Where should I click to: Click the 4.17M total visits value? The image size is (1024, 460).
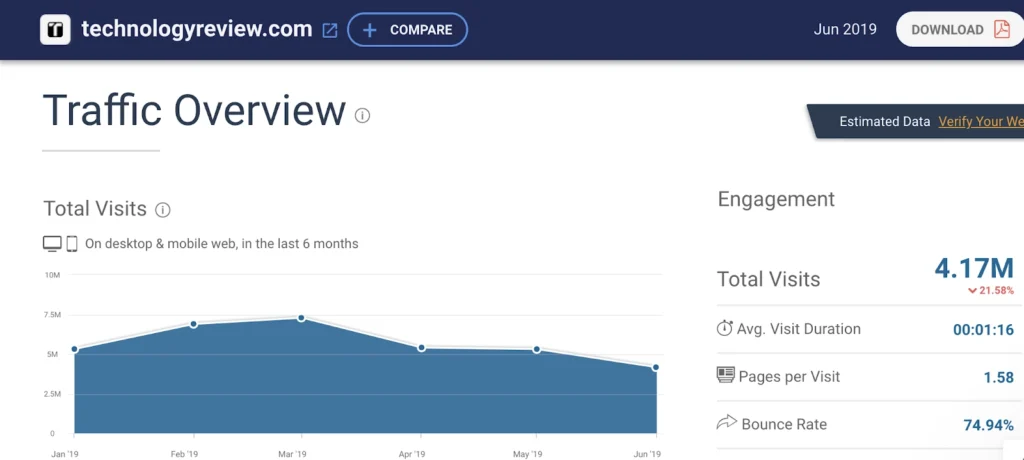click(x=973, y=268)
